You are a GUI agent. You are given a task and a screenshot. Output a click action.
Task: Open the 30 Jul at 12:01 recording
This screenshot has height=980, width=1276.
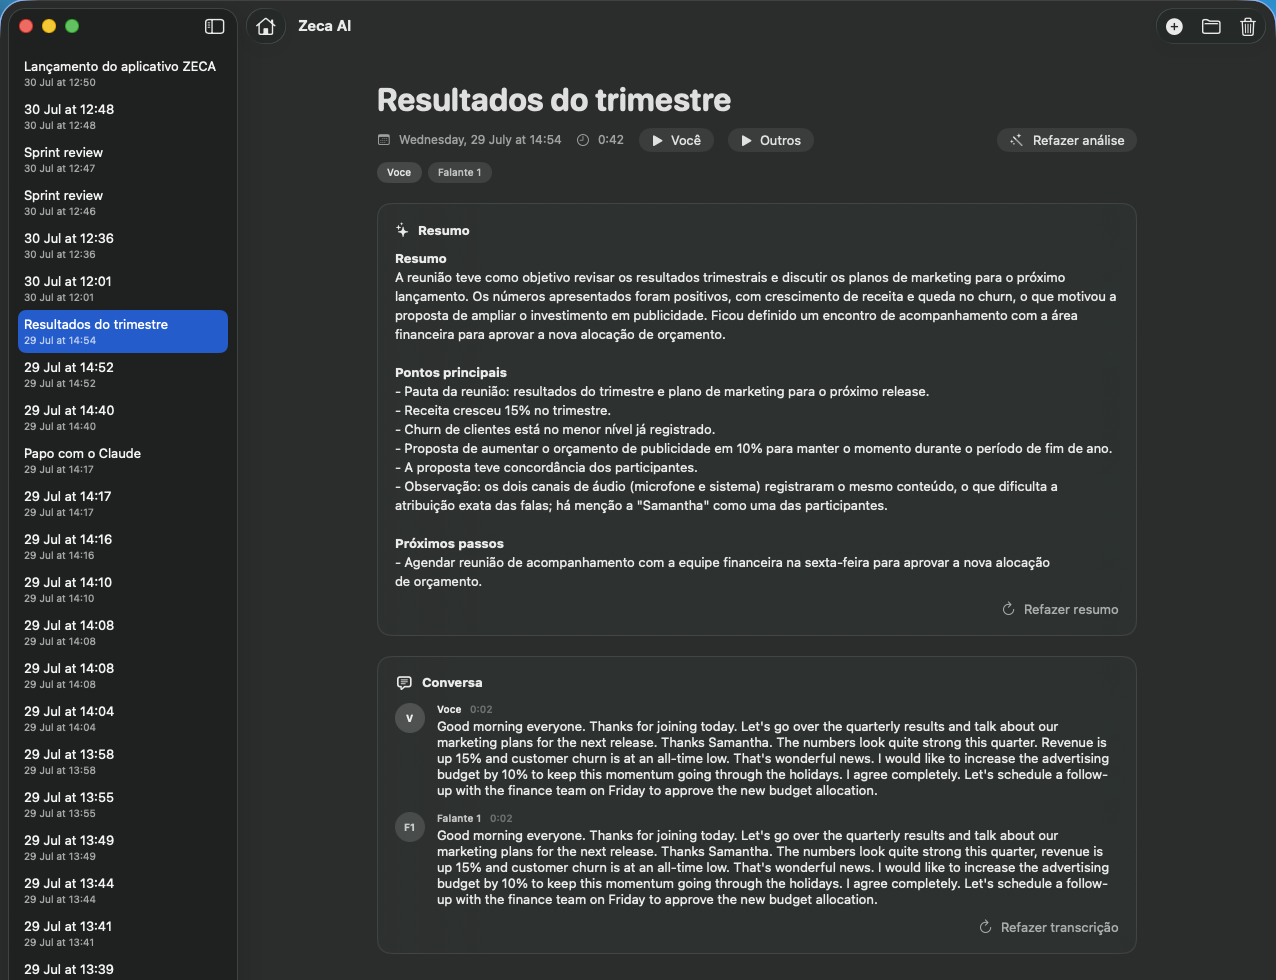pyautogui.click(x=123, y=288)
